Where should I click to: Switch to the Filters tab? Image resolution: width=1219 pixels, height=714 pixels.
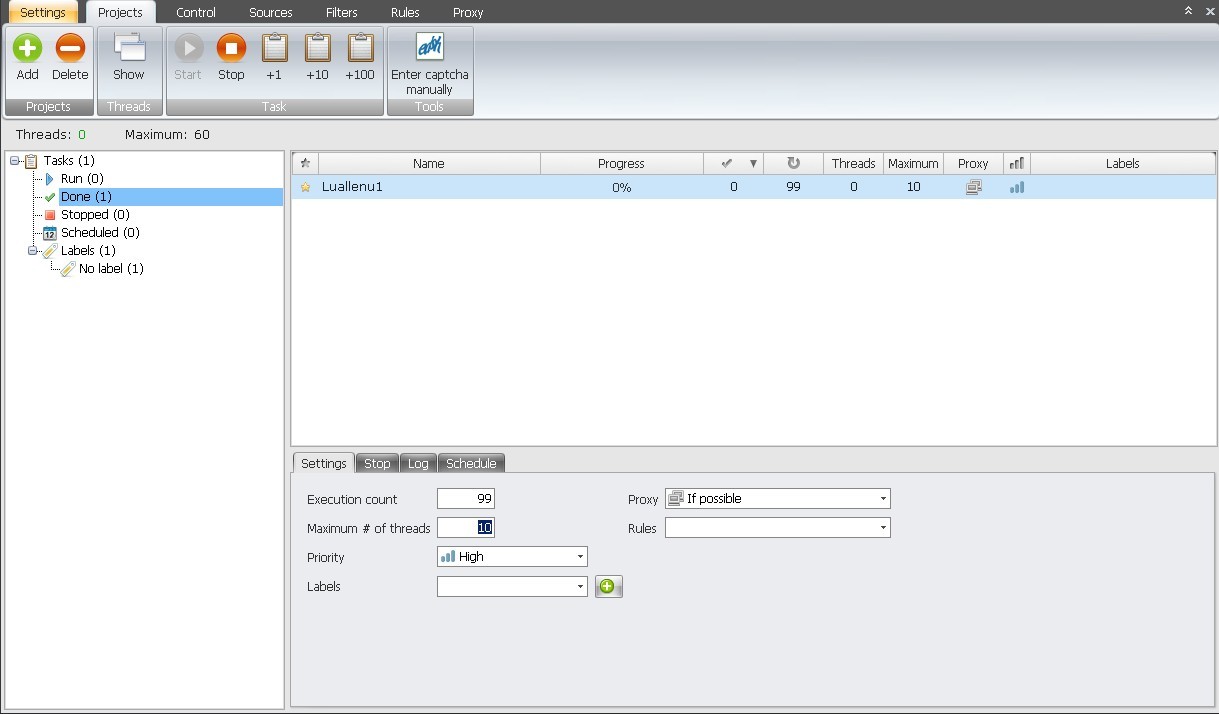click(x=342, y=12)
